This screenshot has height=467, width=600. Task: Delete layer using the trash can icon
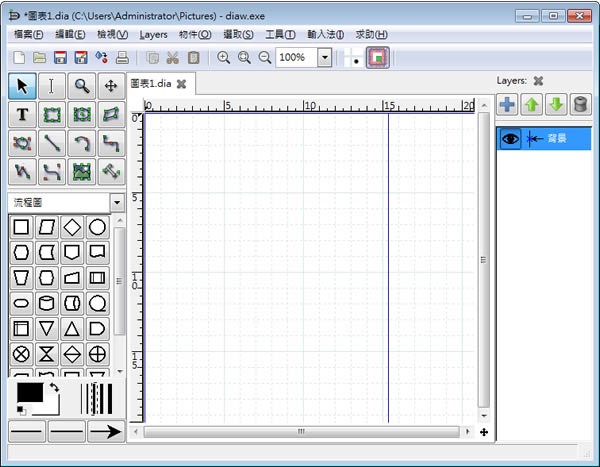click(580, 105)
